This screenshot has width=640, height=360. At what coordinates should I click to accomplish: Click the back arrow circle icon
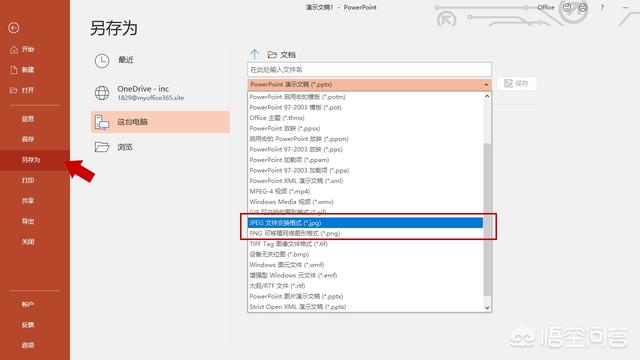click(x=13, y=28)
